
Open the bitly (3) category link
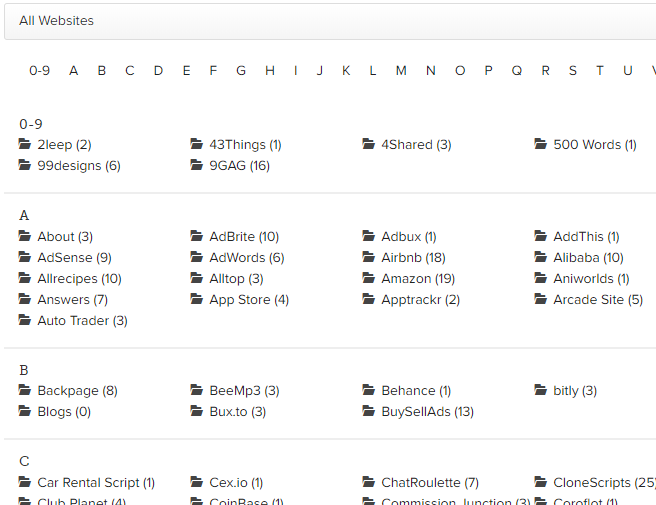point(575,391)
